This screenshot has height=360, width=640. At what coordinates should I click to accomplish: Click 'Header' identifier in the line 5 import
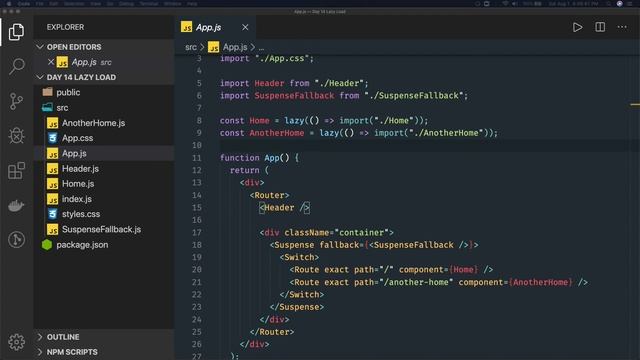click(269, 83)
